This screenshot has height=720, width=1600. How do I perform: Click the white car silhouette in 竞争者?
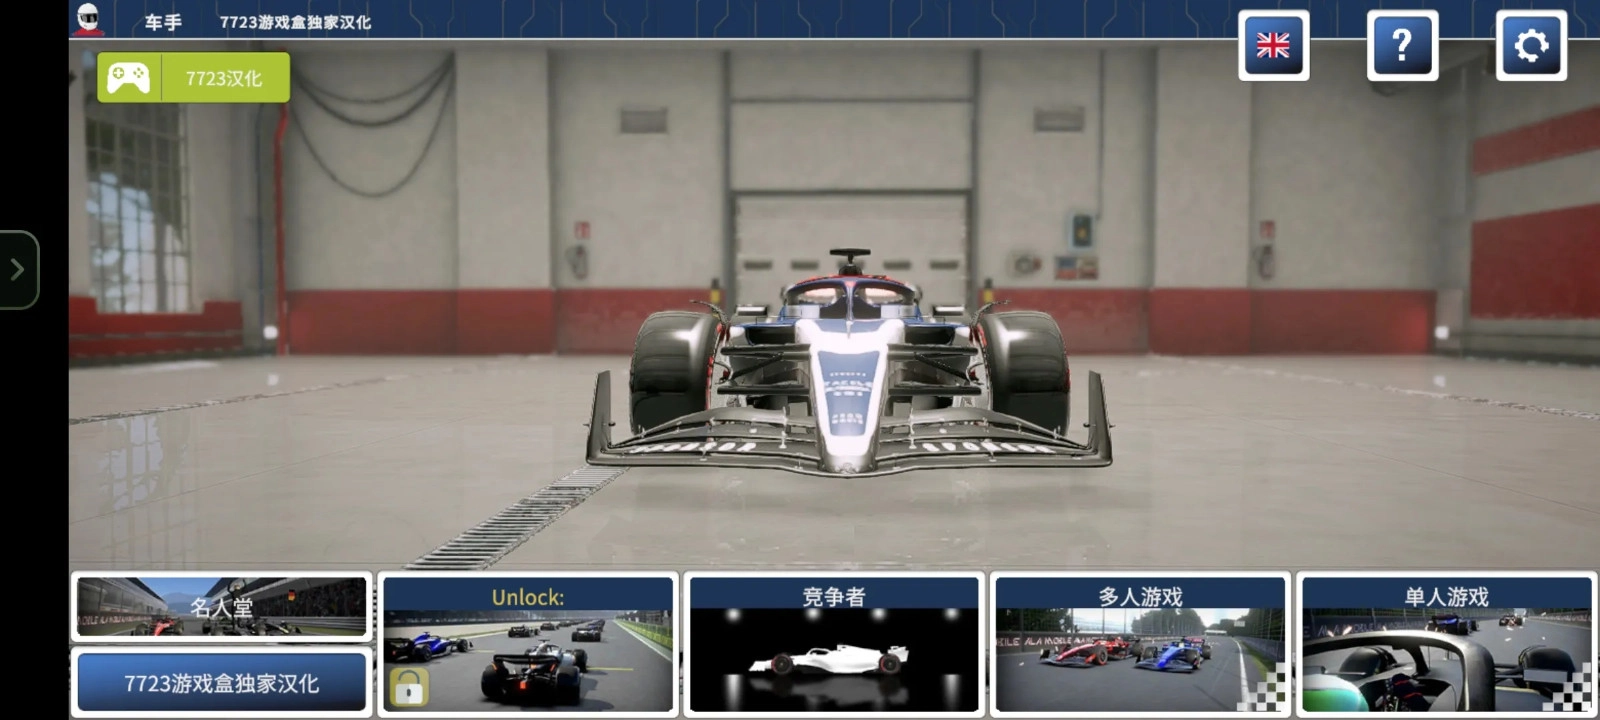tap(831, 661)
